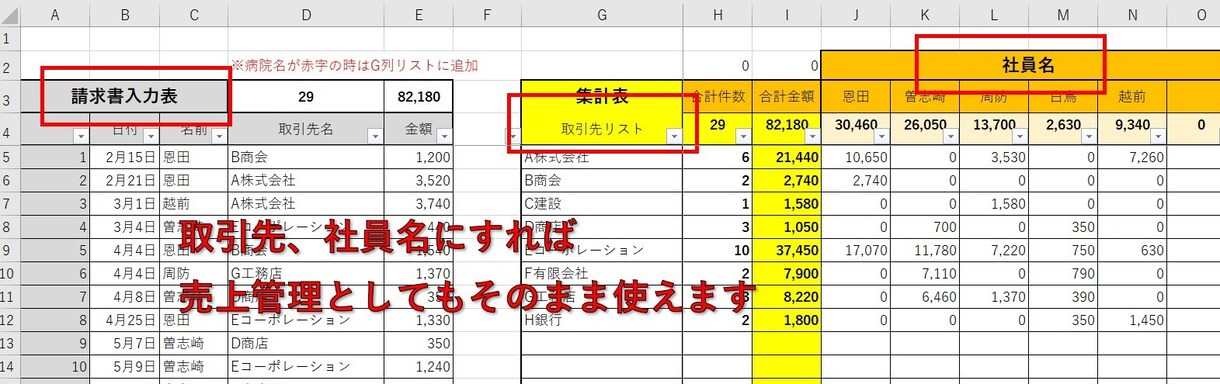Viewport: 1220px width, 384px height.
Task: Click the G工務店 cell in row 10
Action: pos(306,273)
